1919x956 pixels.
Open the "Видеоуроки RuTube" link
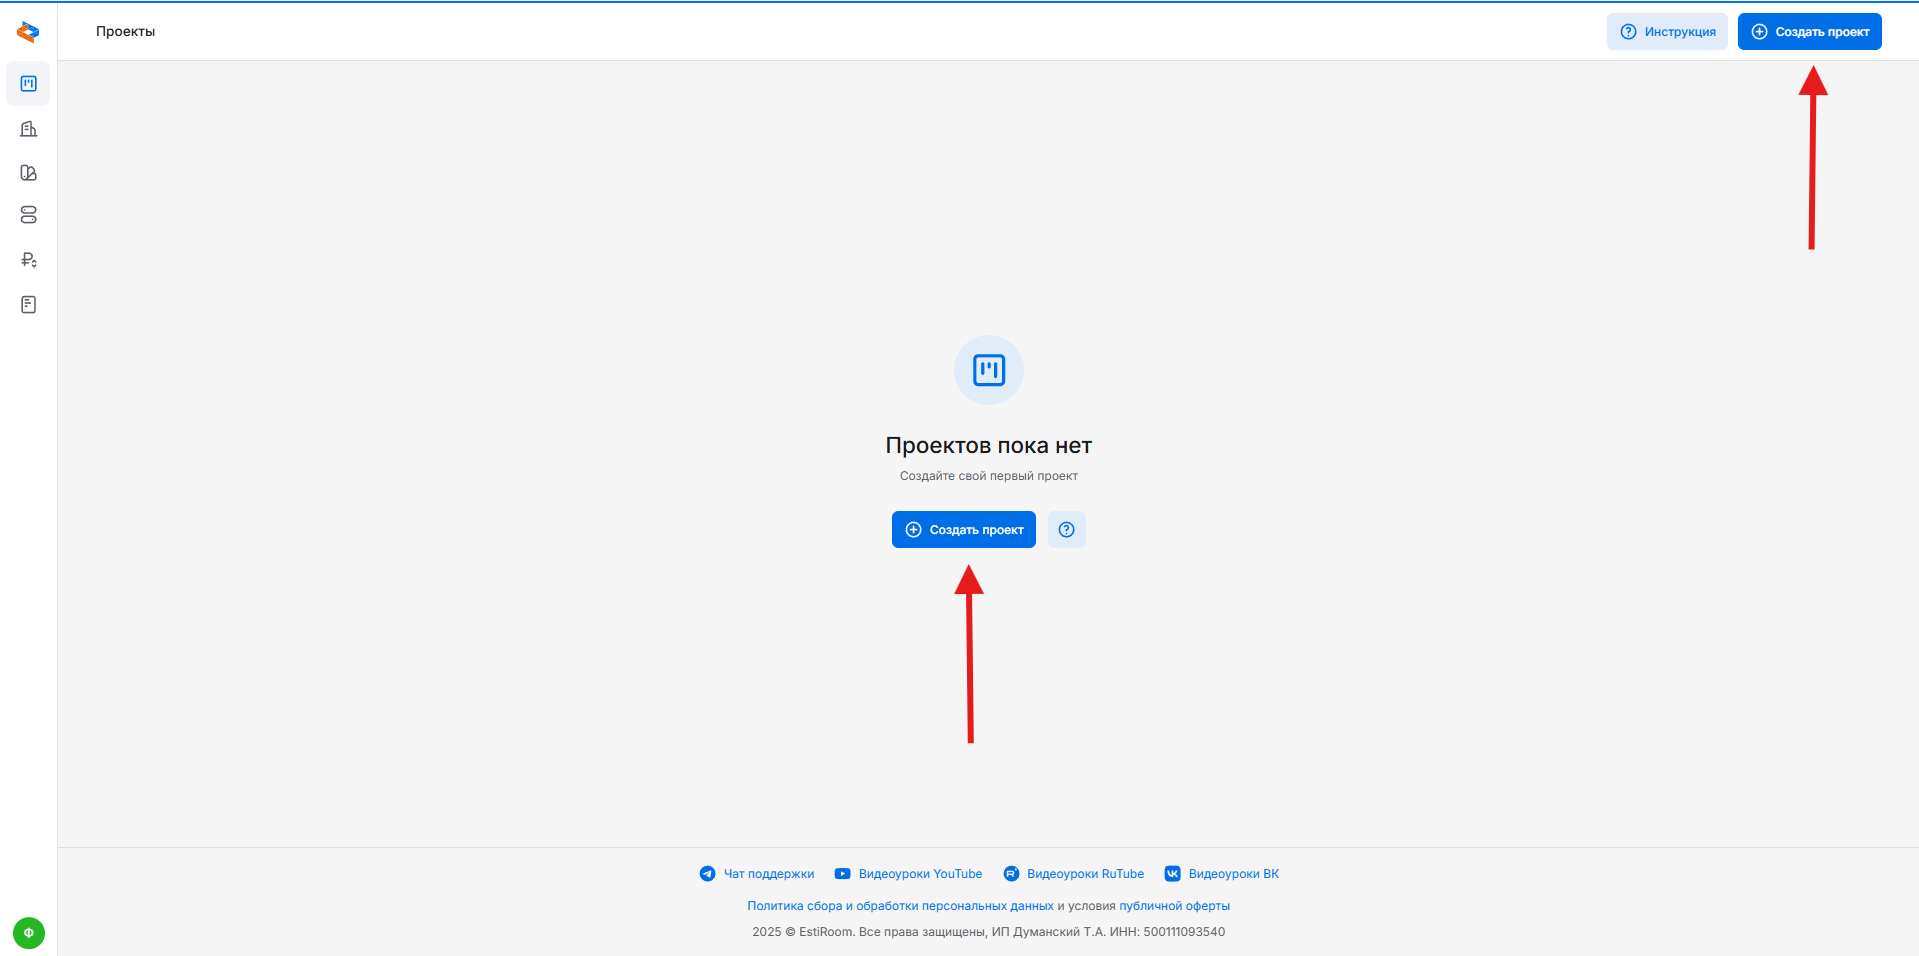1074,874
